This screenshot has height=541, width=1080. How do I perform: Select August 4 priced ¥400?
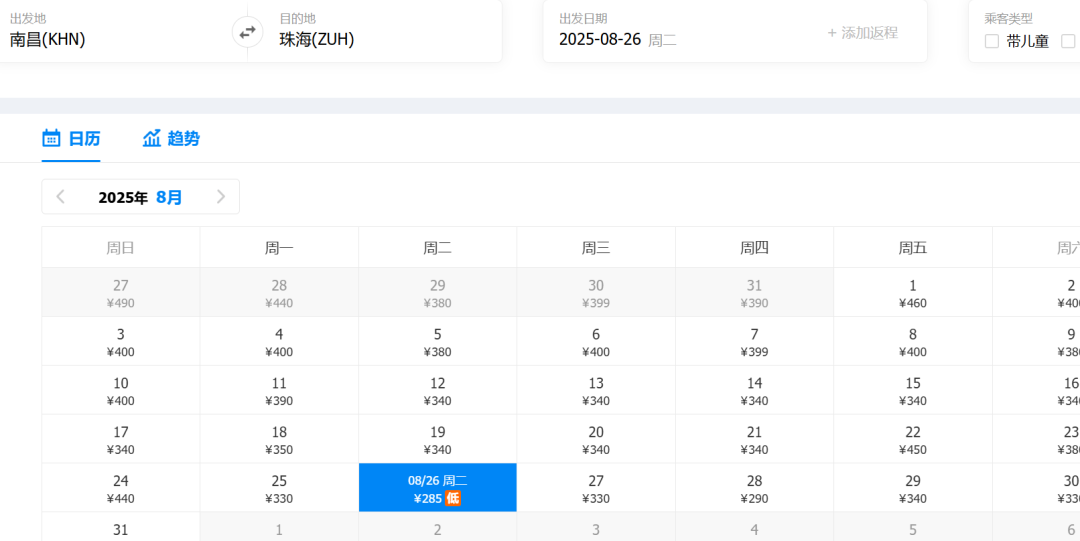pyautogui.click(x=279, y=342)
